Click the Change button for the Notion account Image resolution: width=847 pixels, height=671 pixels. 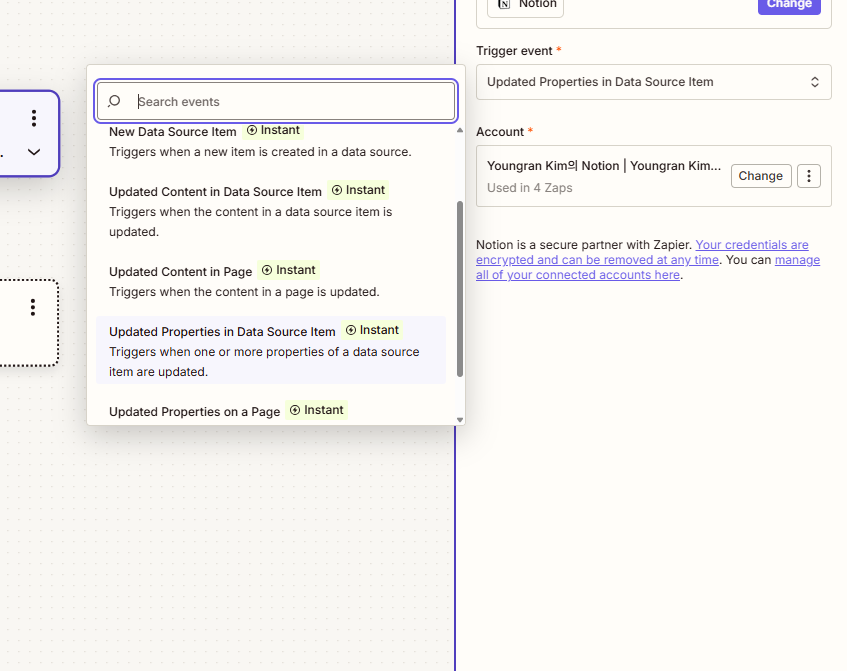point(761,176)
